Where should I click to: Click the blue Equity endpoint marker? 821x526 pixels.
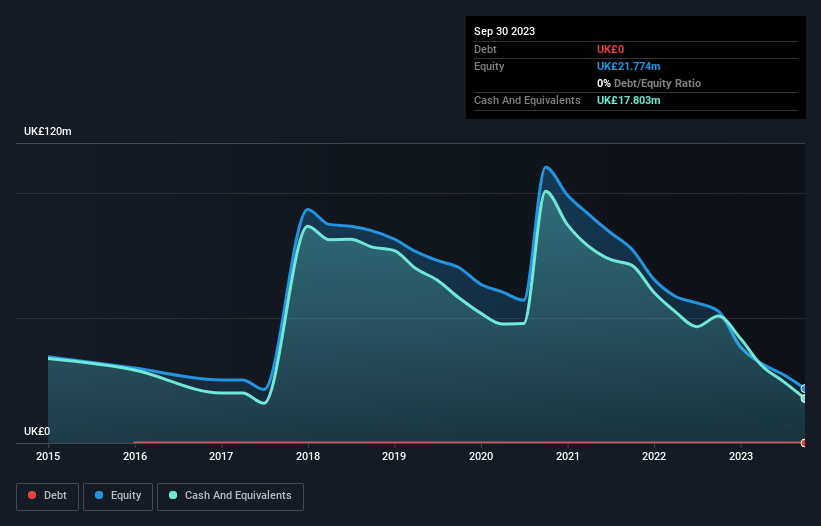click(804, 388)
